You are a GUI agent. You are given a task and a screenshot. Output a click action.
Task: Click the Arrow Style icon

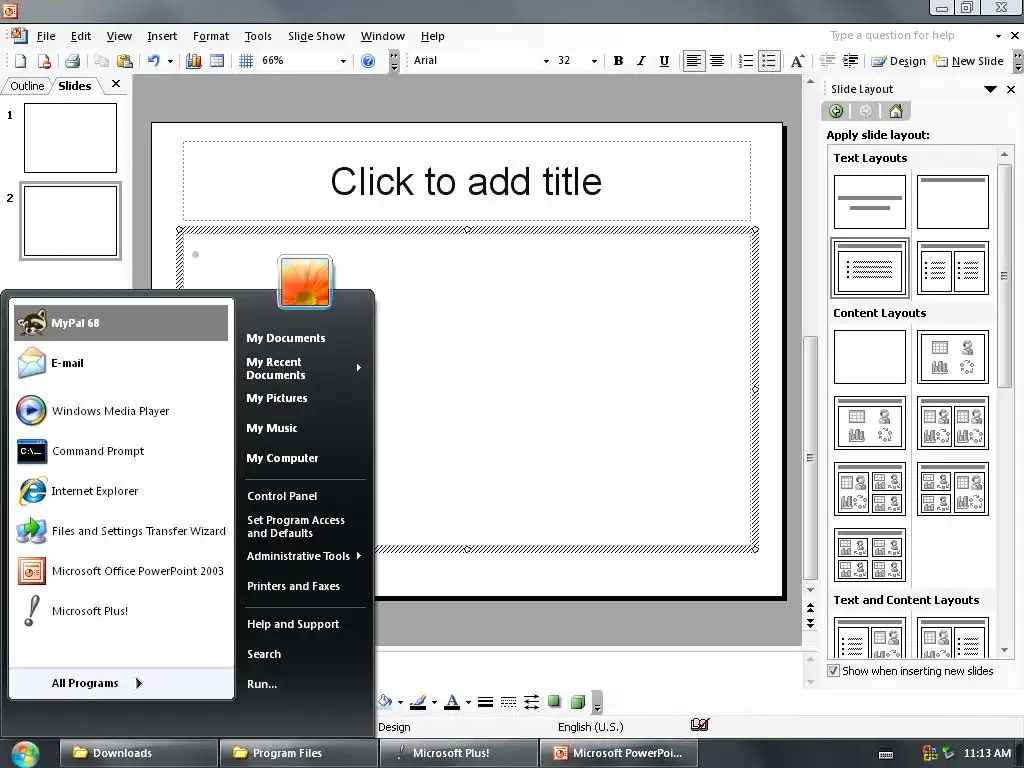532,702
